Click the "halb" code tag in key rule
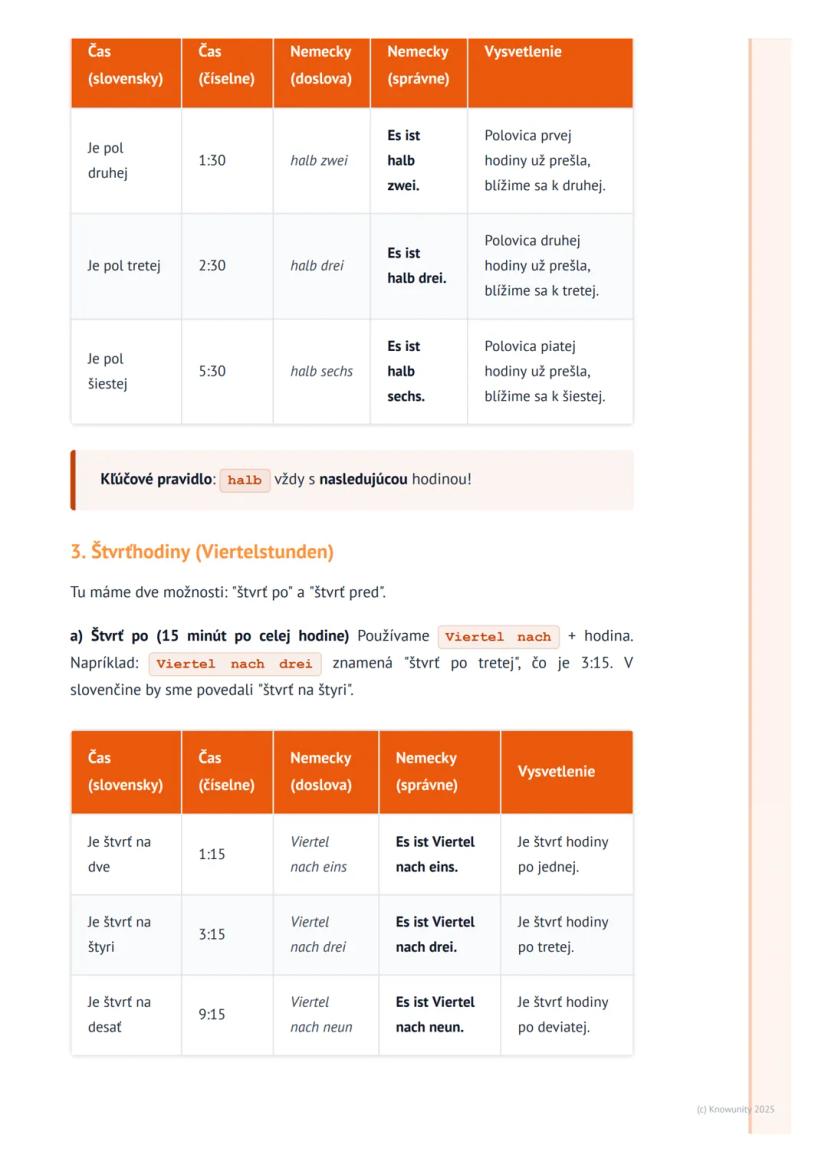828x1171 pixels. point(244,480)
